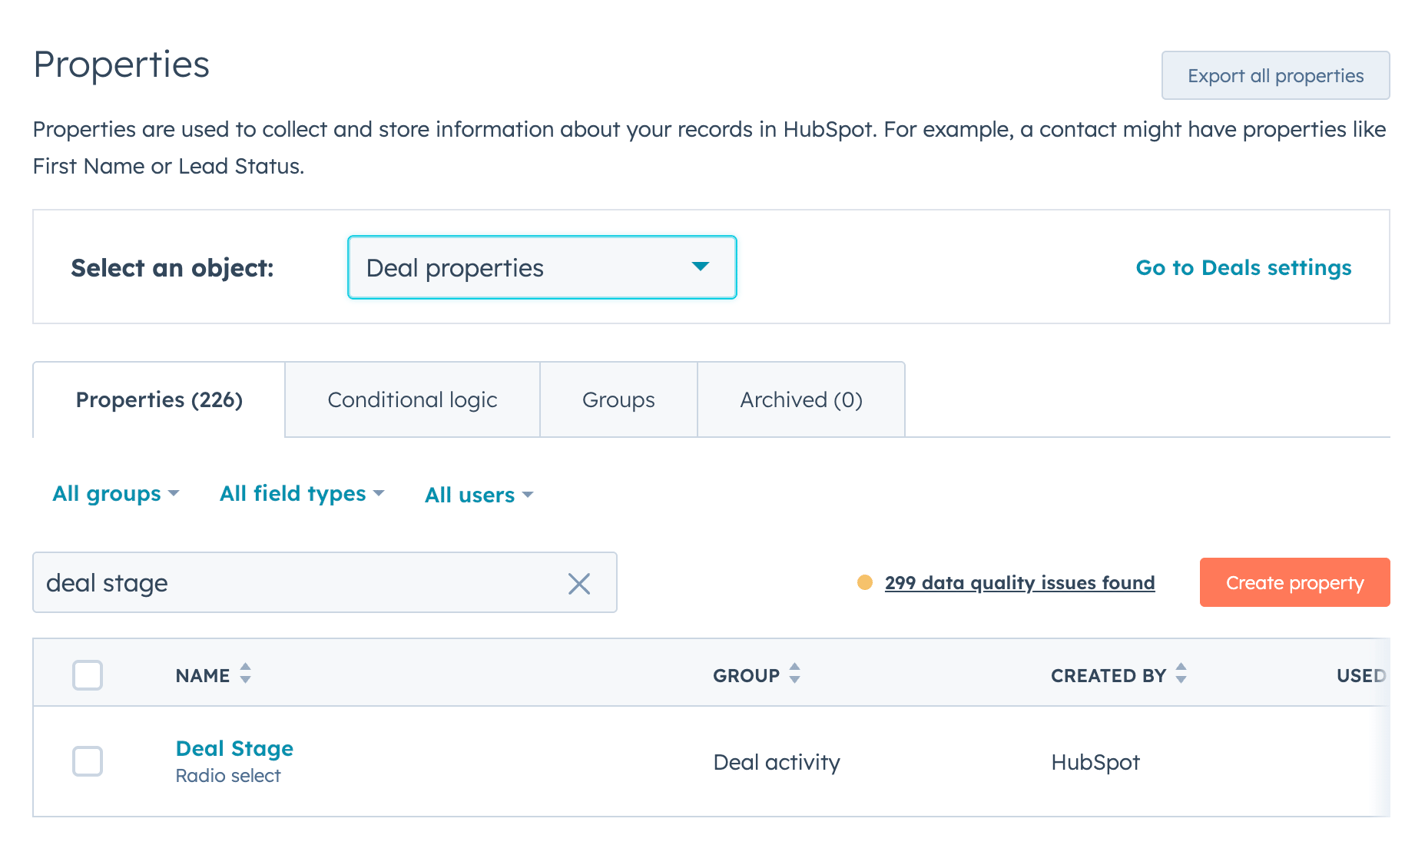The width and height of the screenshot is (1415, 845).
Task: Click the yellow data quality indicator dot
Action: (866, 581)
